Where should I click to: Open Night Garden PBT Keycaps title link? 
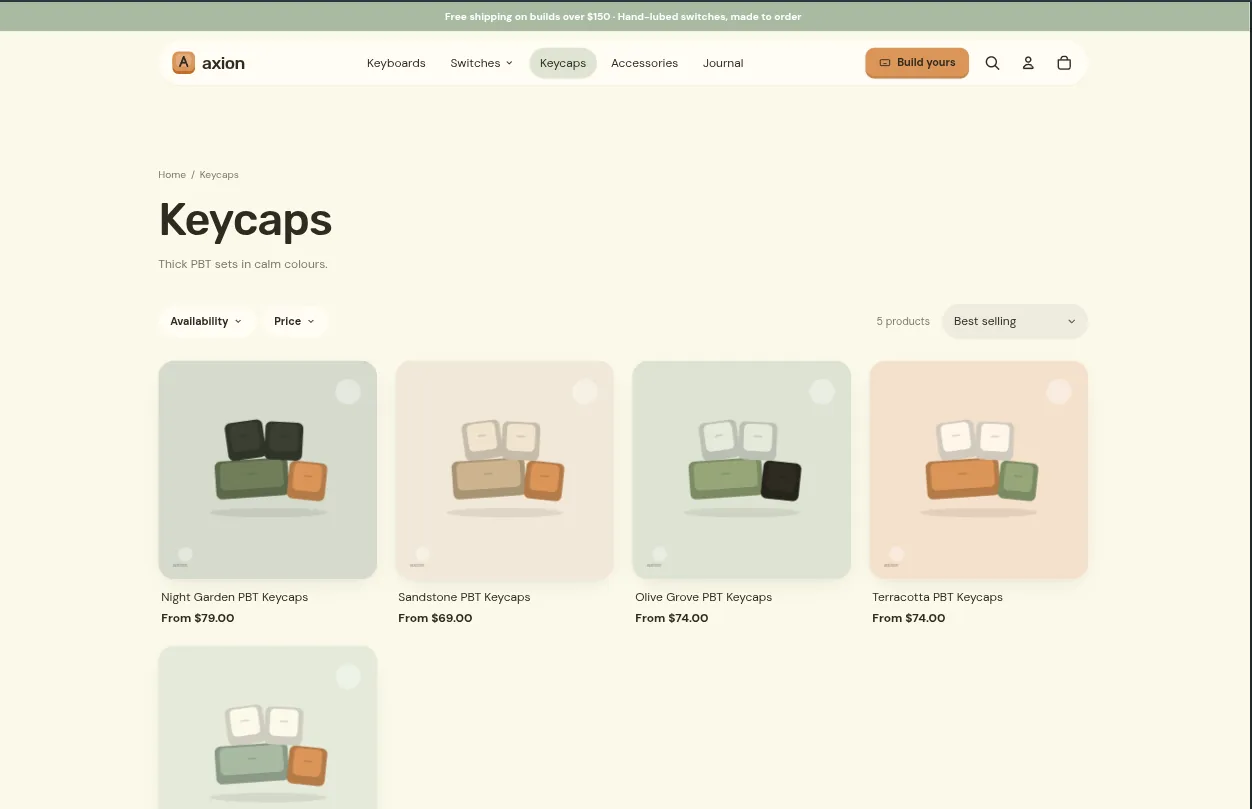pos(234,597)
